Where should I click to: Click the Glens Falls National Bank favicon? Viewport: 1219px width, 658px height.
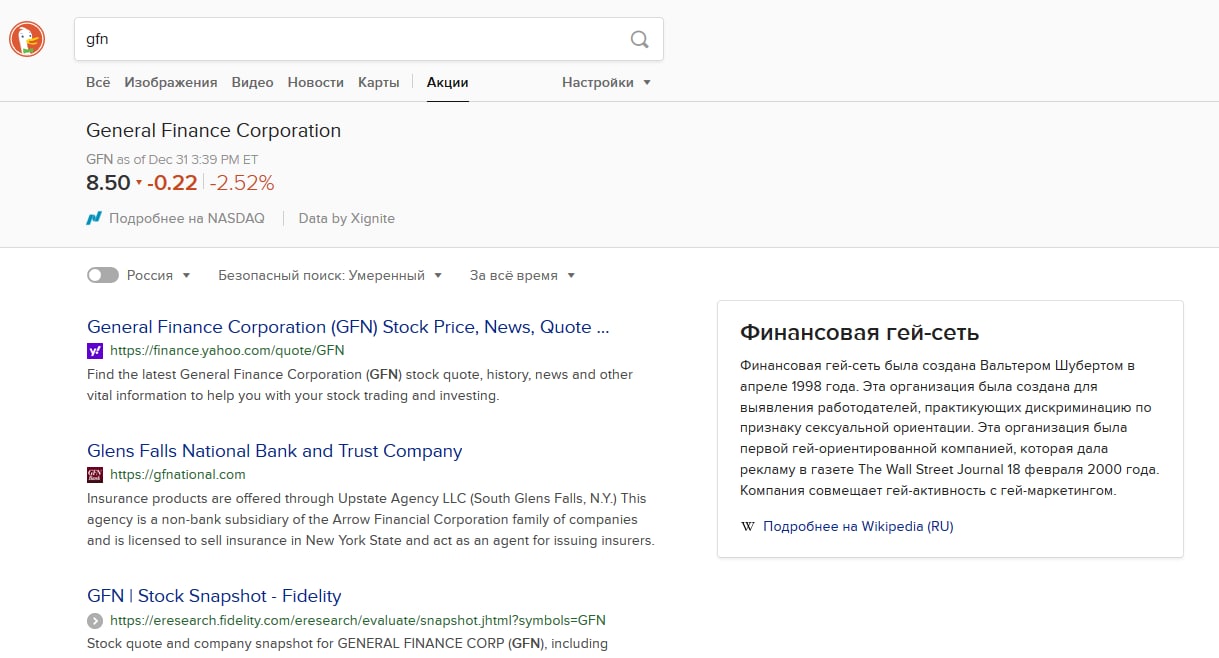click(x=95, y=475)
